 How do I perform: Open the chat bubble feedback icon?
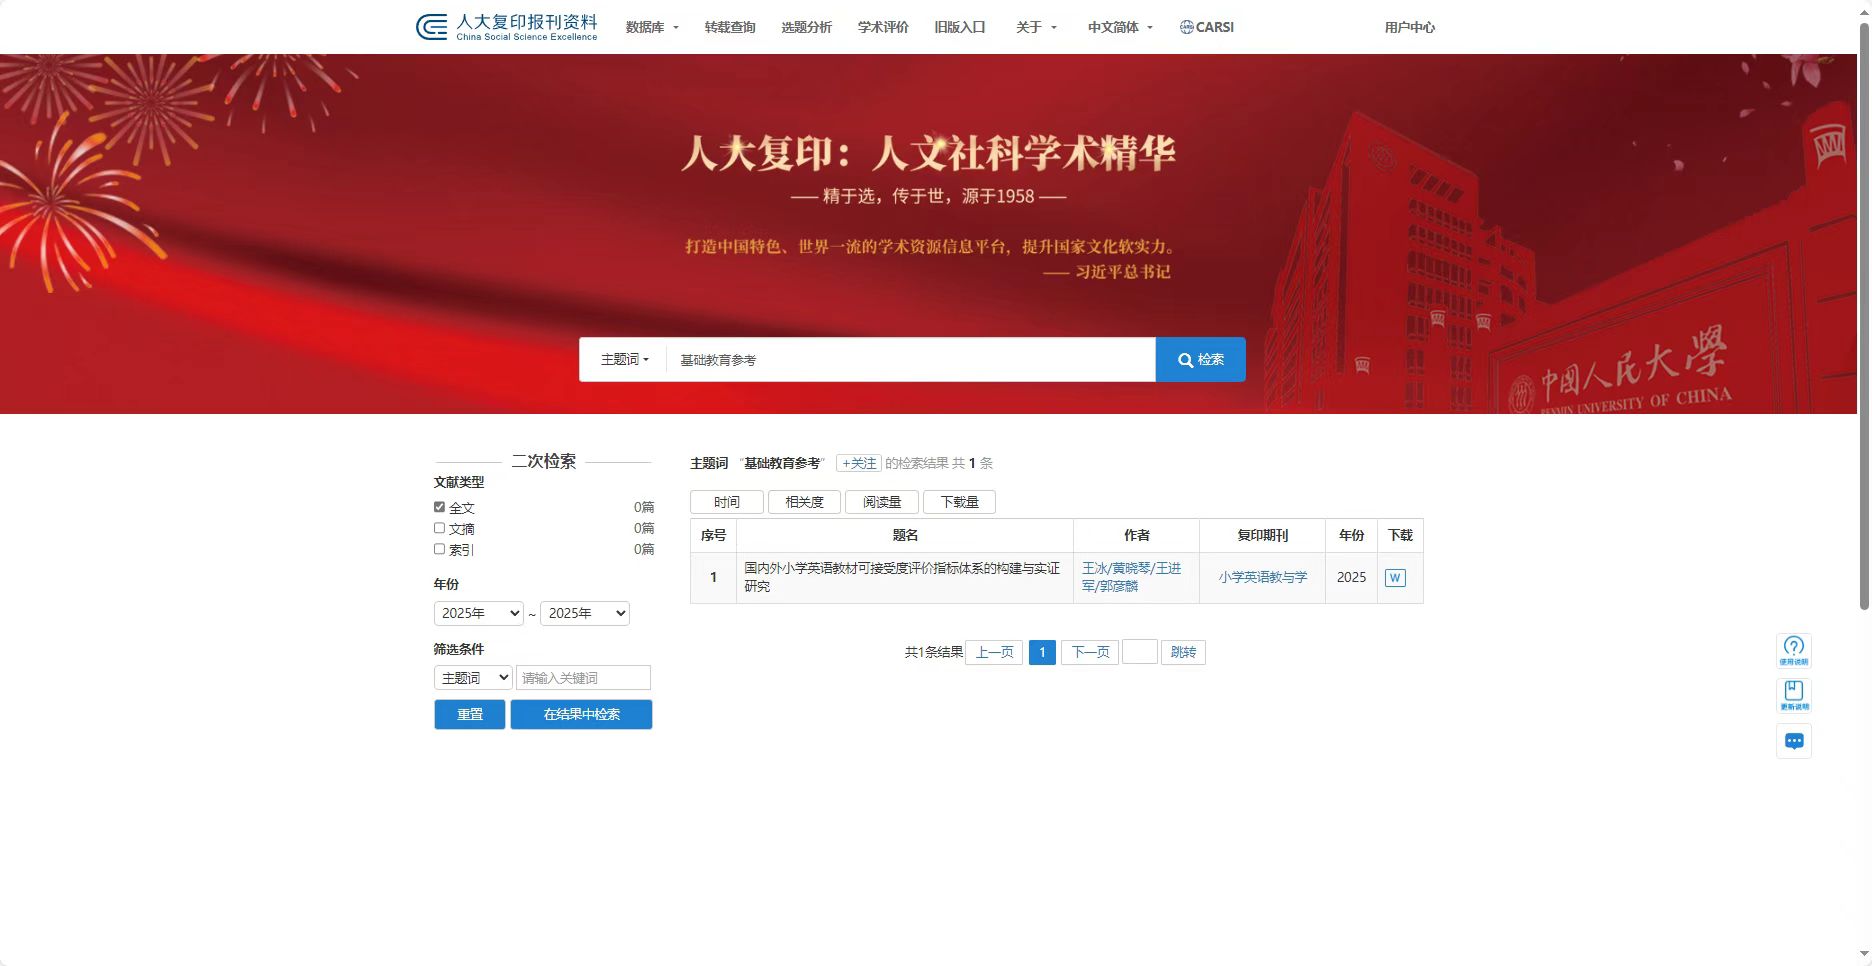click(1793, 741)
